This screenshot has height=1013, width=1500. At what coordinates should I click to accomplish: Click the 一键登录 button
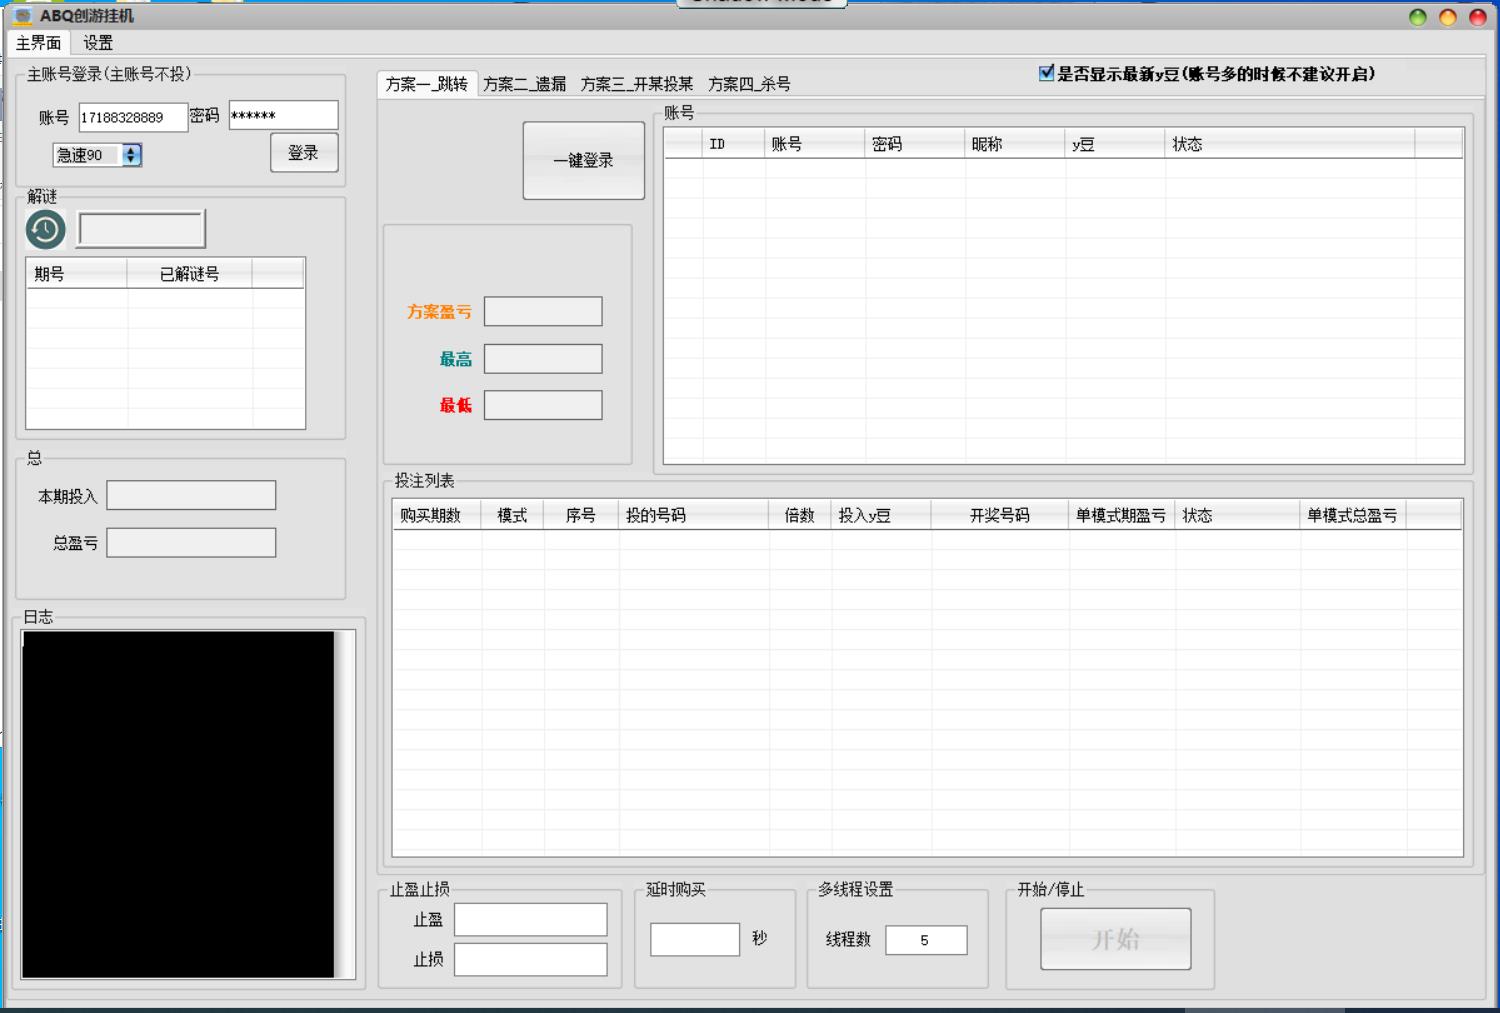pos(584,161)
